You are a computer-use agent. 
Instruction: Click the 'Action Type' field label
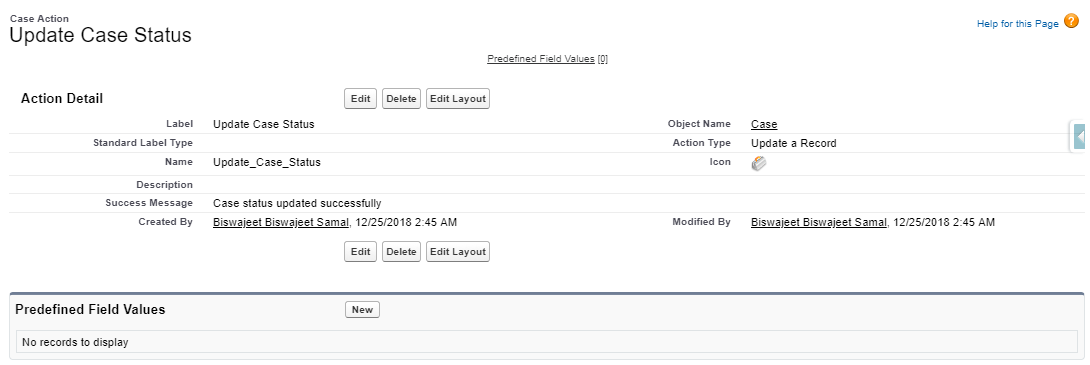(x=701, y=143)
